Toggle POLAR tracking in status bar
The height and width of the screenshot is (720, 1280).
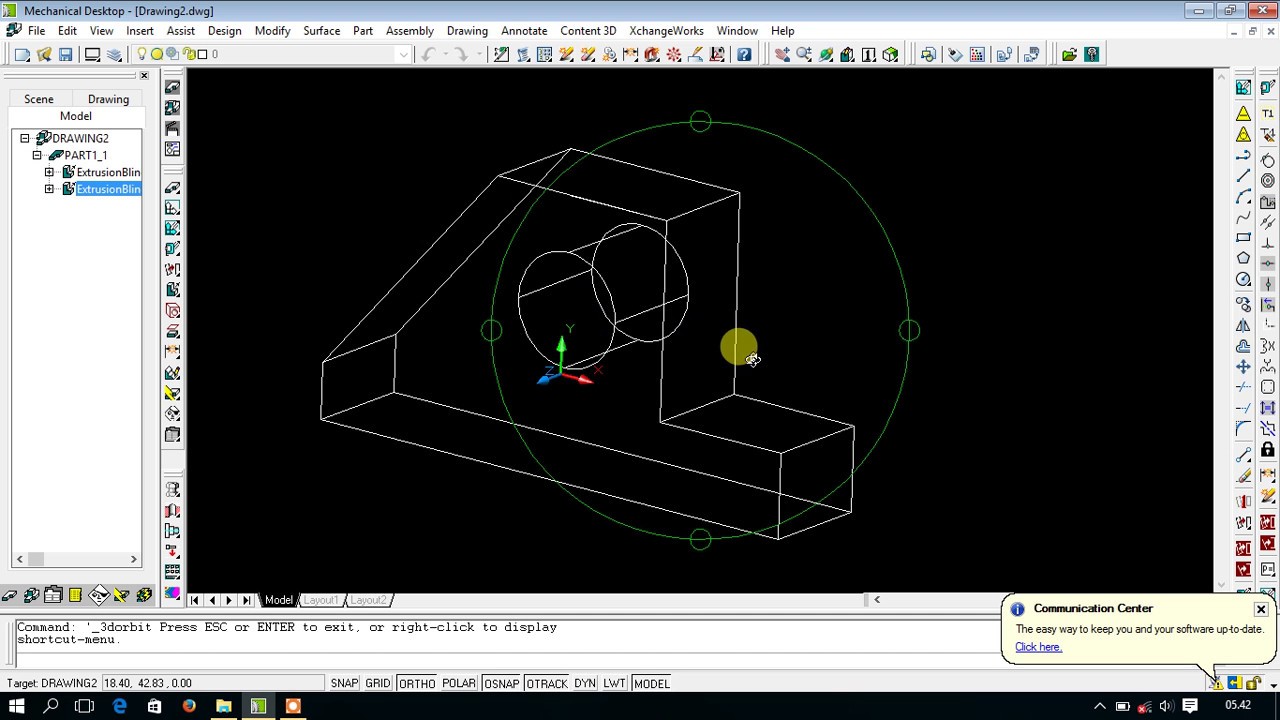(459, 683)
